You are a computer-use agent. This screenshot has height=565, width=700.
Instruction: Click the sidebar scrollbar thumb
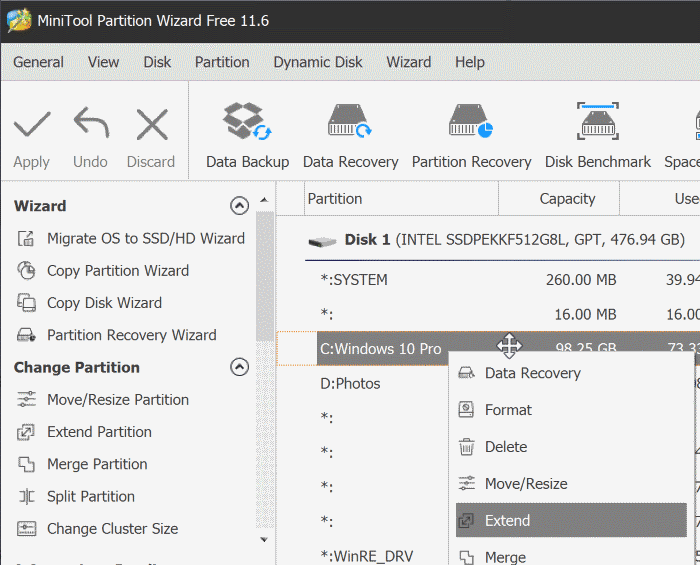(265, 277)
